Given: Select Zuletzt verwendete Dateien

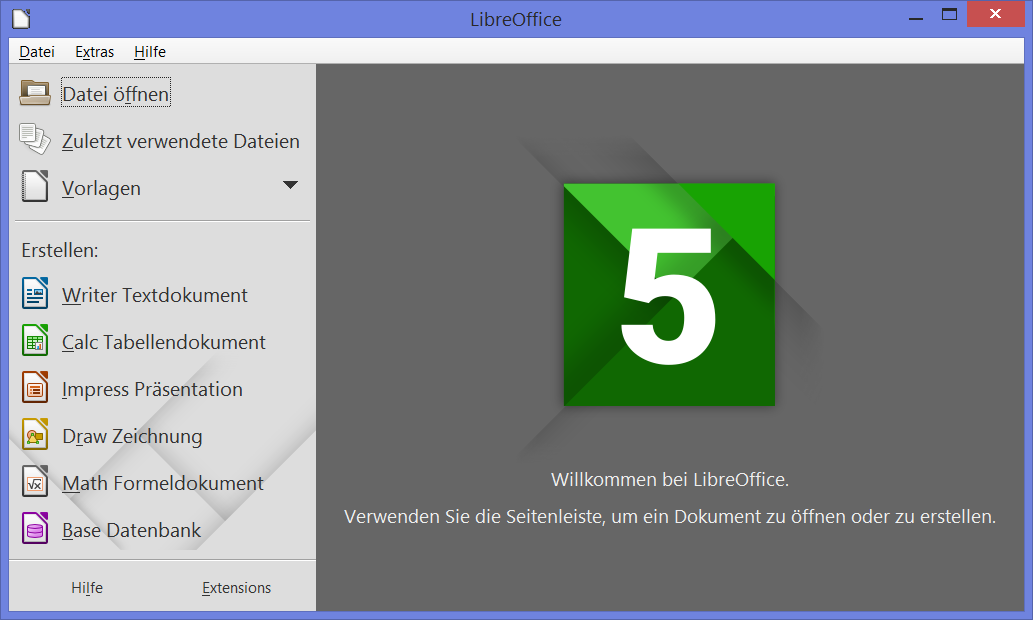Looking at the screenshot, I should [180, 142].
